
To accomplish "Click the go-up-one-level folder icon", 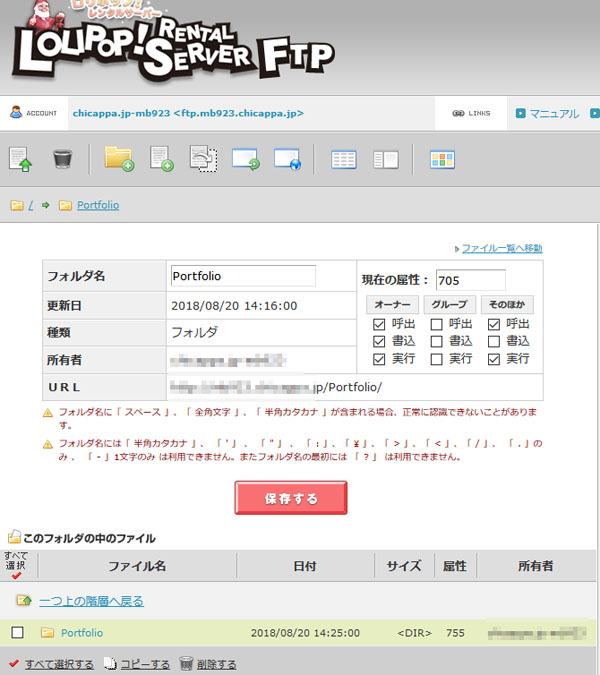I will (24, 600).
